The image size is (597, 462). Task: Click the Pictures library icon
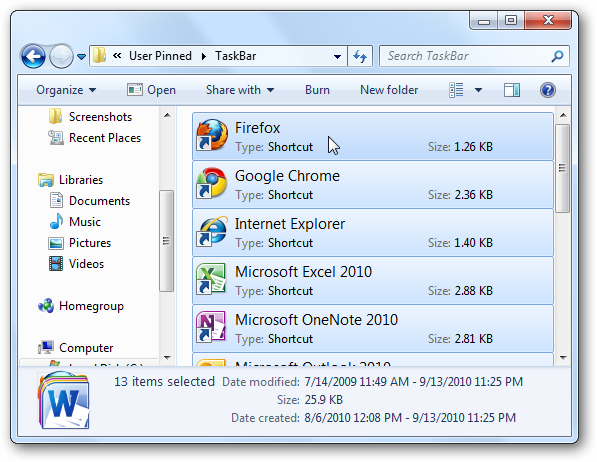tap(56, 243)
